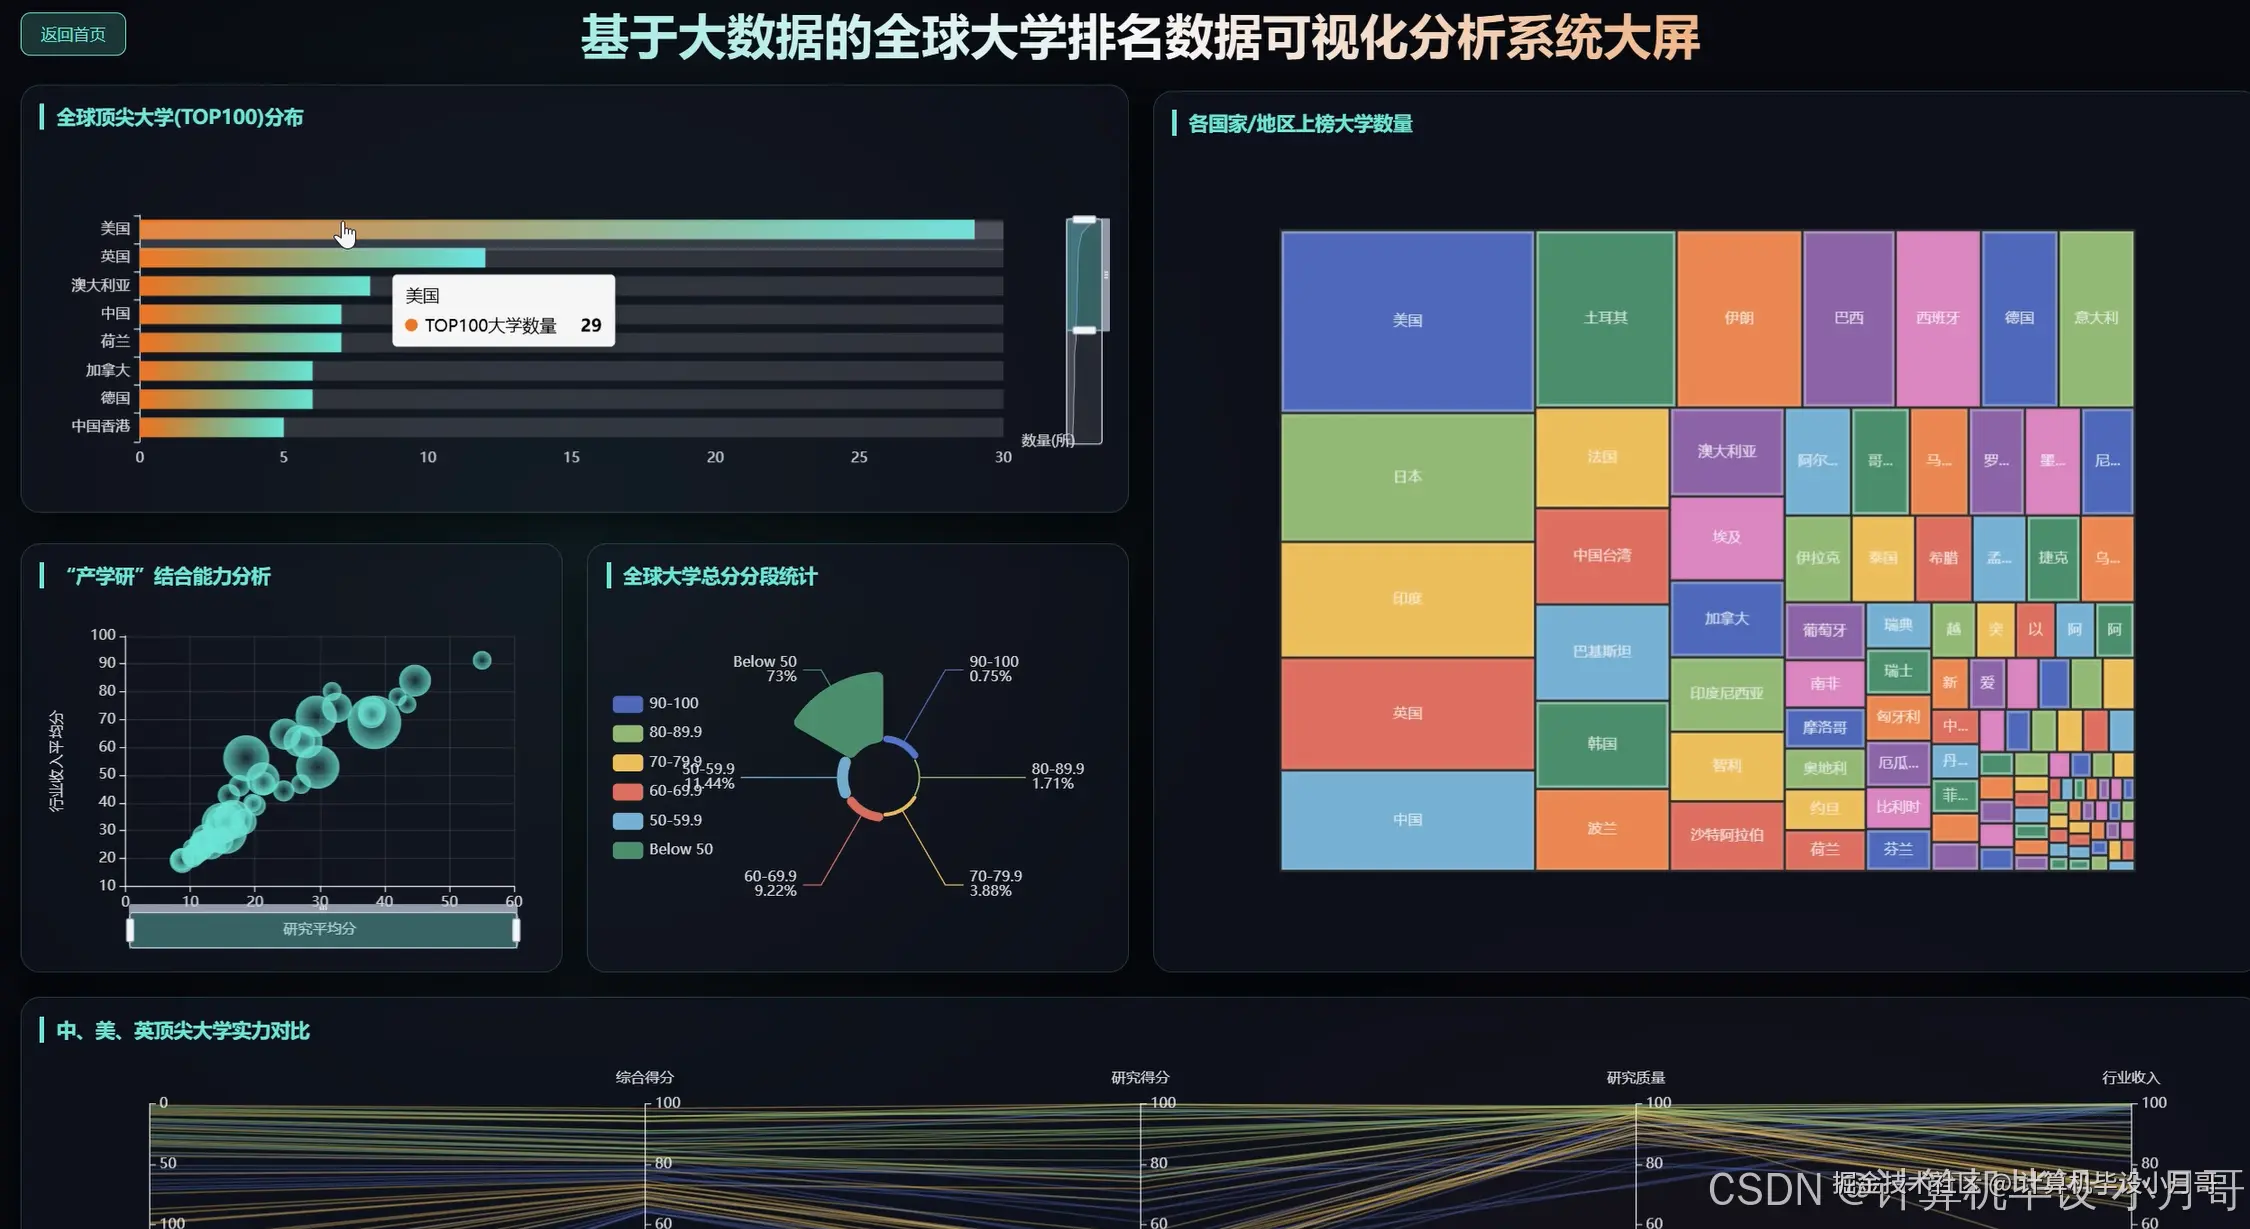Click the 70-79.9 yellow legend marker
Screen dimensions: 2250x1229
pyautogui.click(x=627, y=760)
